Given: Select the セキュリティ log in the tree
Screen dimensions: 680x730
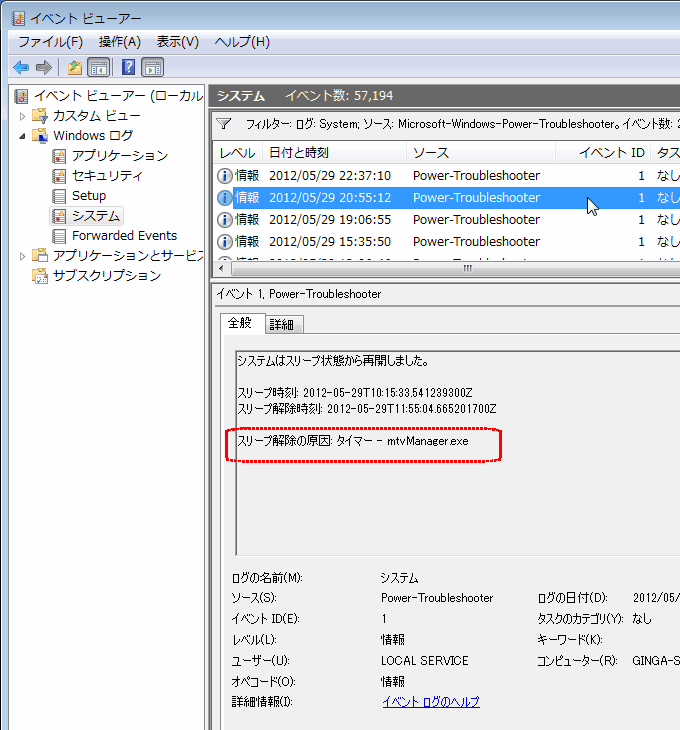Looking at the screenshot, I should (x=106, y=176).
